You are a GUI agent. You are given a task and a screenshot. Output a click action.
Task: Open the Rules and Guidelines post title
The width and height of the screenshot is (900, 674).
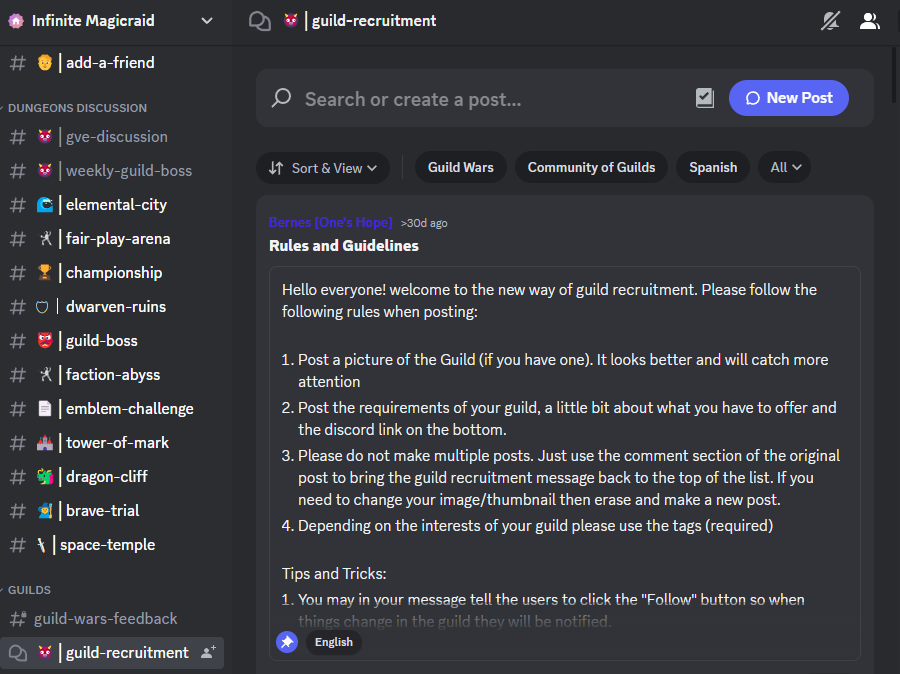344,245
